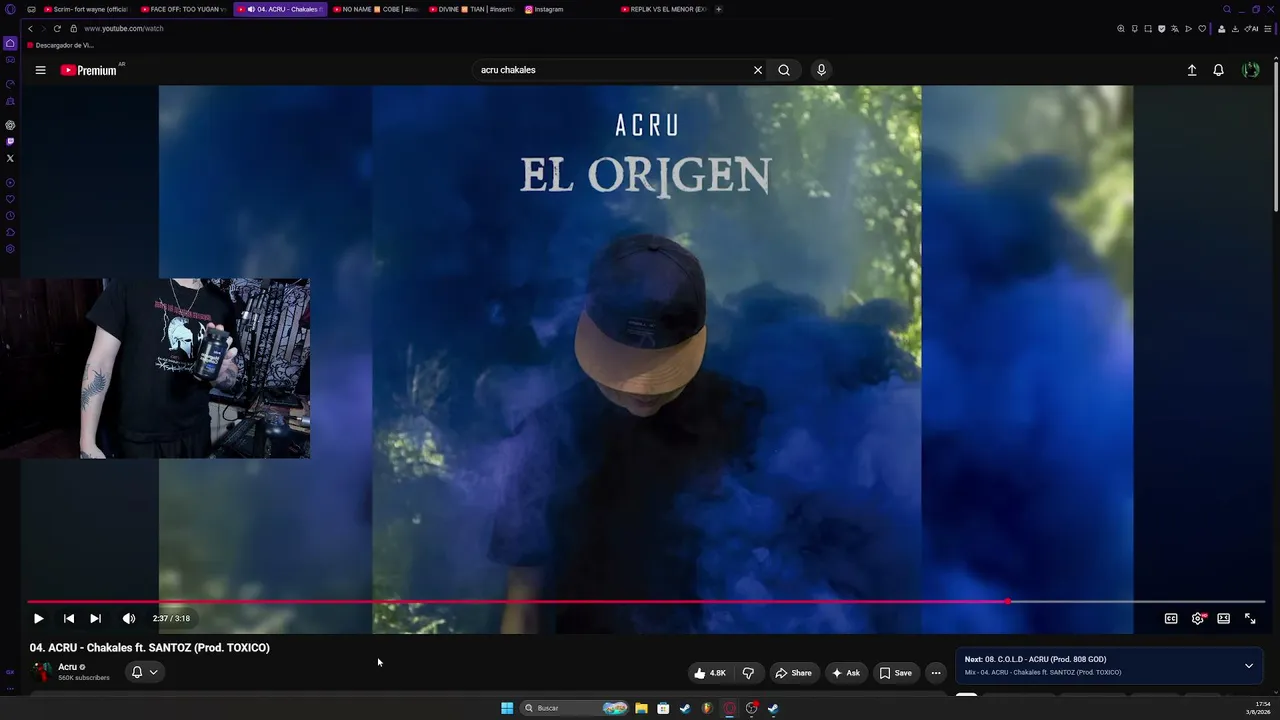Open Microsoft Store from the taskbar
This screenshot has height=720, width=1280.
(663, 708)
